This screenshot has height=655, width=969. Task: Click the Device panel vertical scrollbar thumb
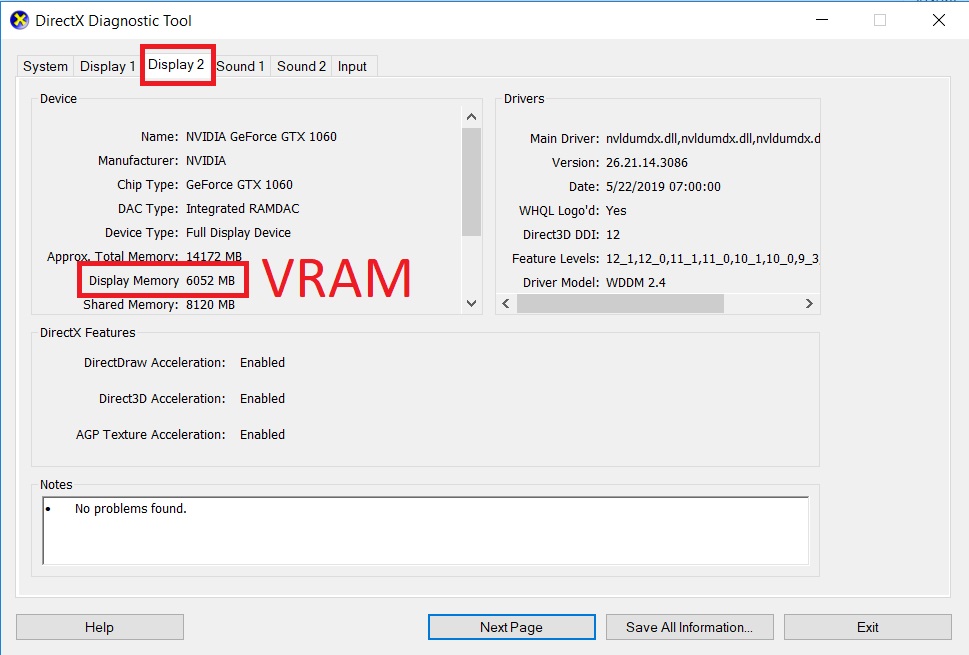coord(472,182)
